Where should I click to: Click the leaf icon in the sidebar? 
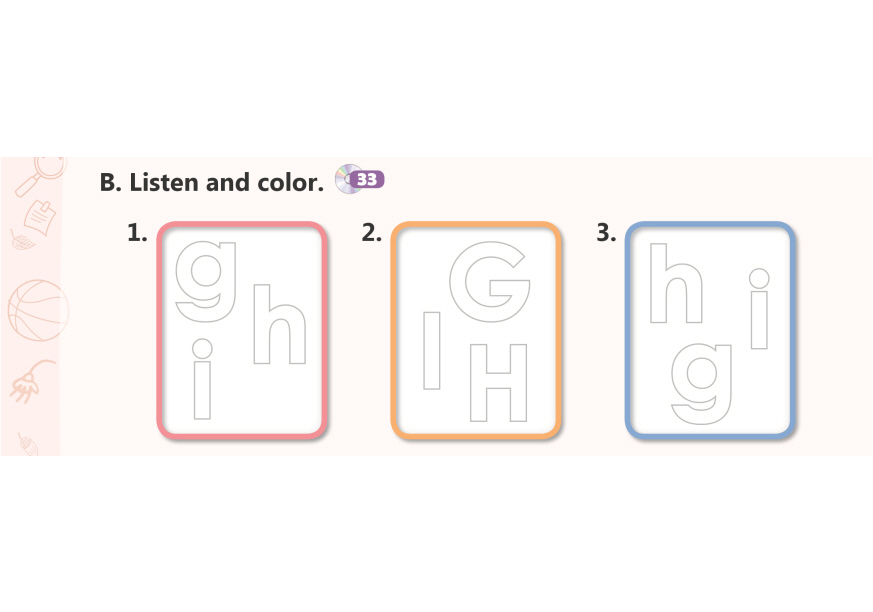pyautogui.click(x=19, y=239)
